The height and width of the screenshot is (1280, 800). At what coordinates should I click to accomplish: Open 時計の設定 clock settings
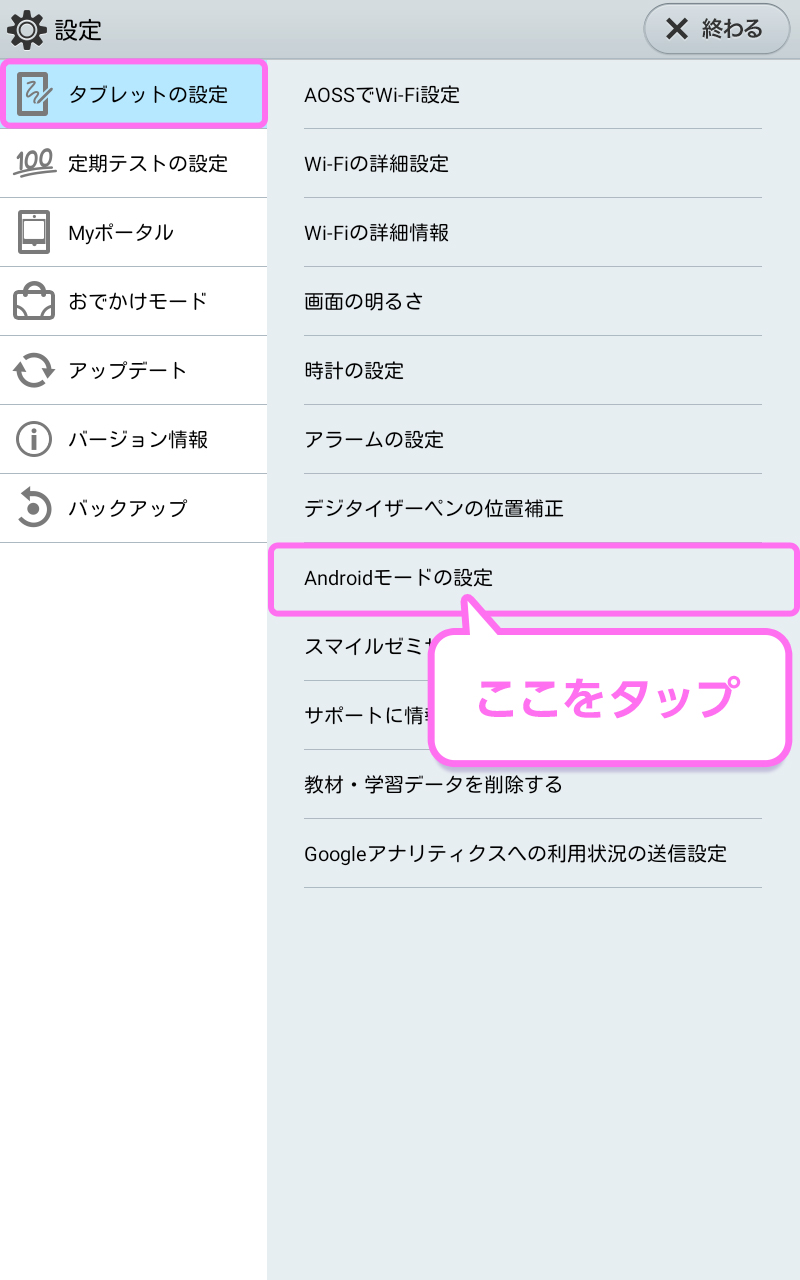[533, 371]
